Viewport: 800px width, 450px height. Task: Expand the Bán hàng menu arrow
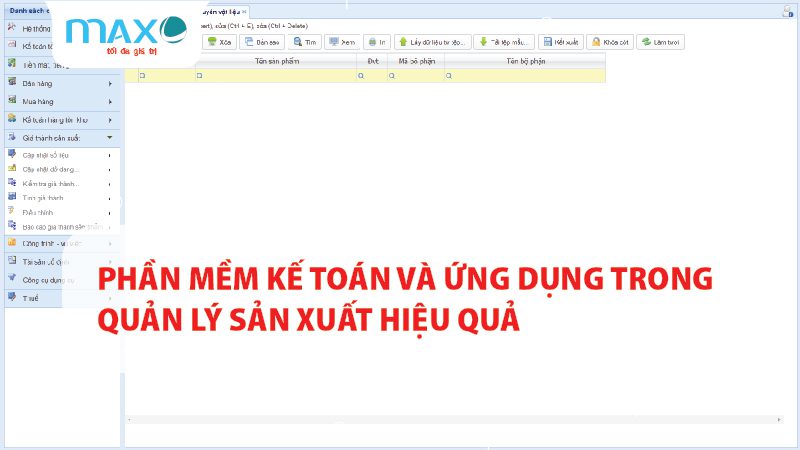coord(110,84)
